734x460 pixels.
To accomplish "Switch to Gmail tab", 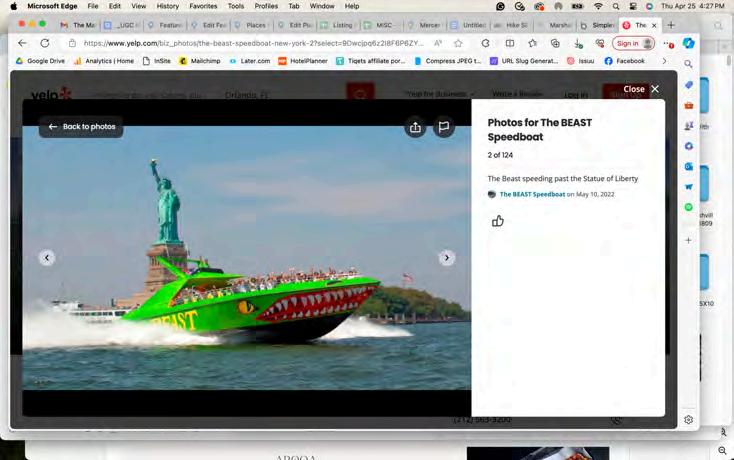I will (x=77, y=25).
